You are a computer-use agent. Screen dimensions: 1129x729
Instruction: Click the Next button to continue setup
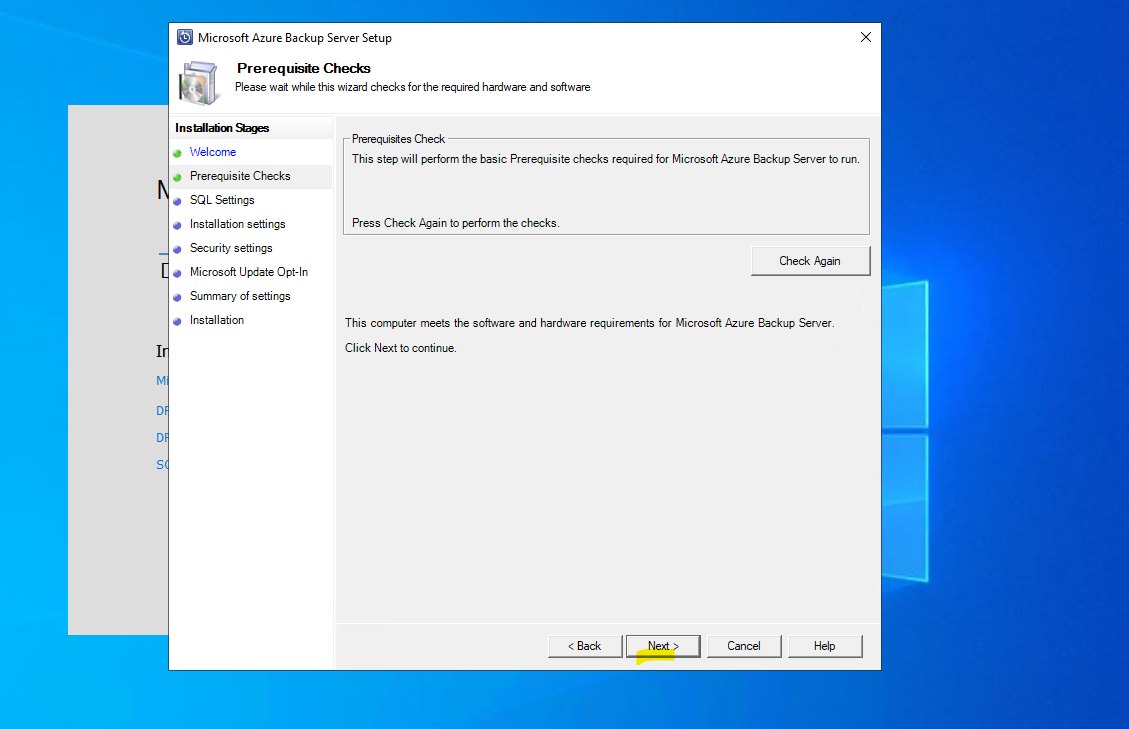tap(663, 646)
